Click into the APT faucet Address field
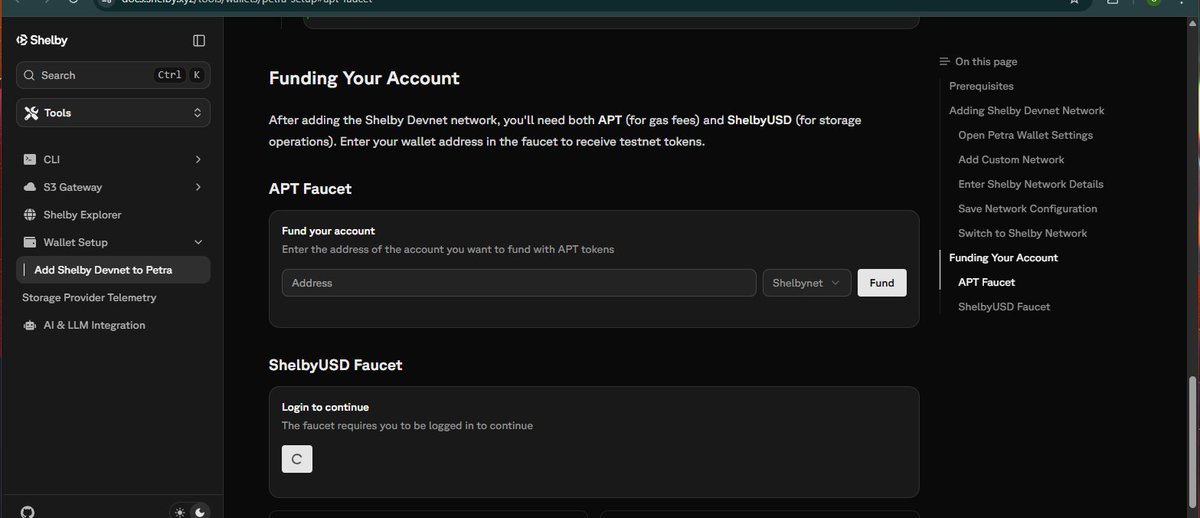 (x=519, y=283)
